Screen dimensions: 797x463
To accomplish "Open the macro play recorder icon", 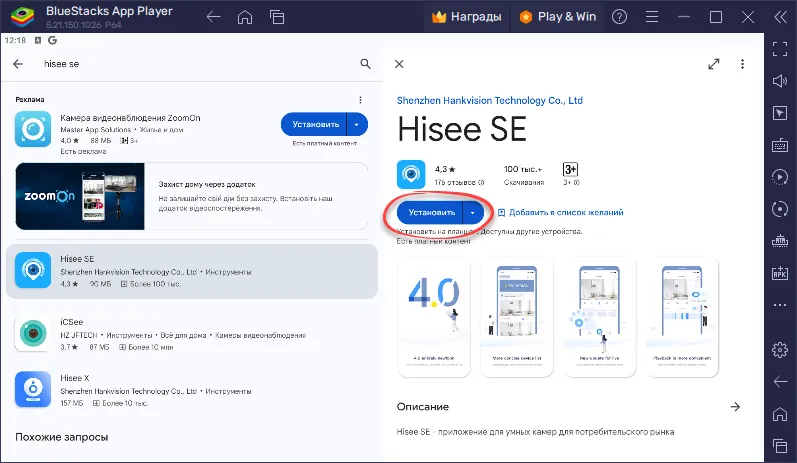I will click(780, 177).
